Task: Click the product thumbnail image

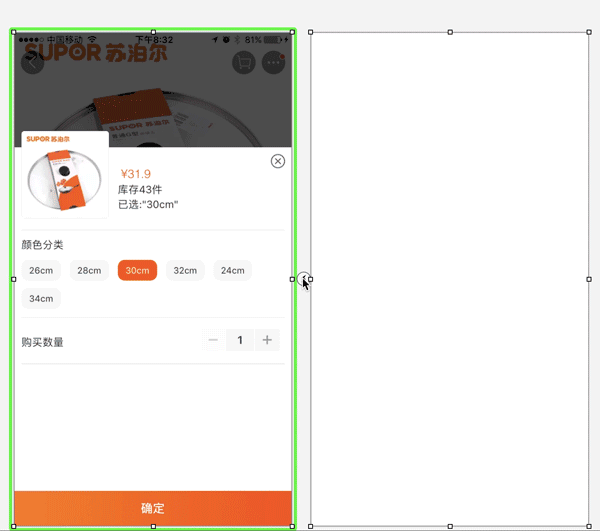Action: (65, 175)
